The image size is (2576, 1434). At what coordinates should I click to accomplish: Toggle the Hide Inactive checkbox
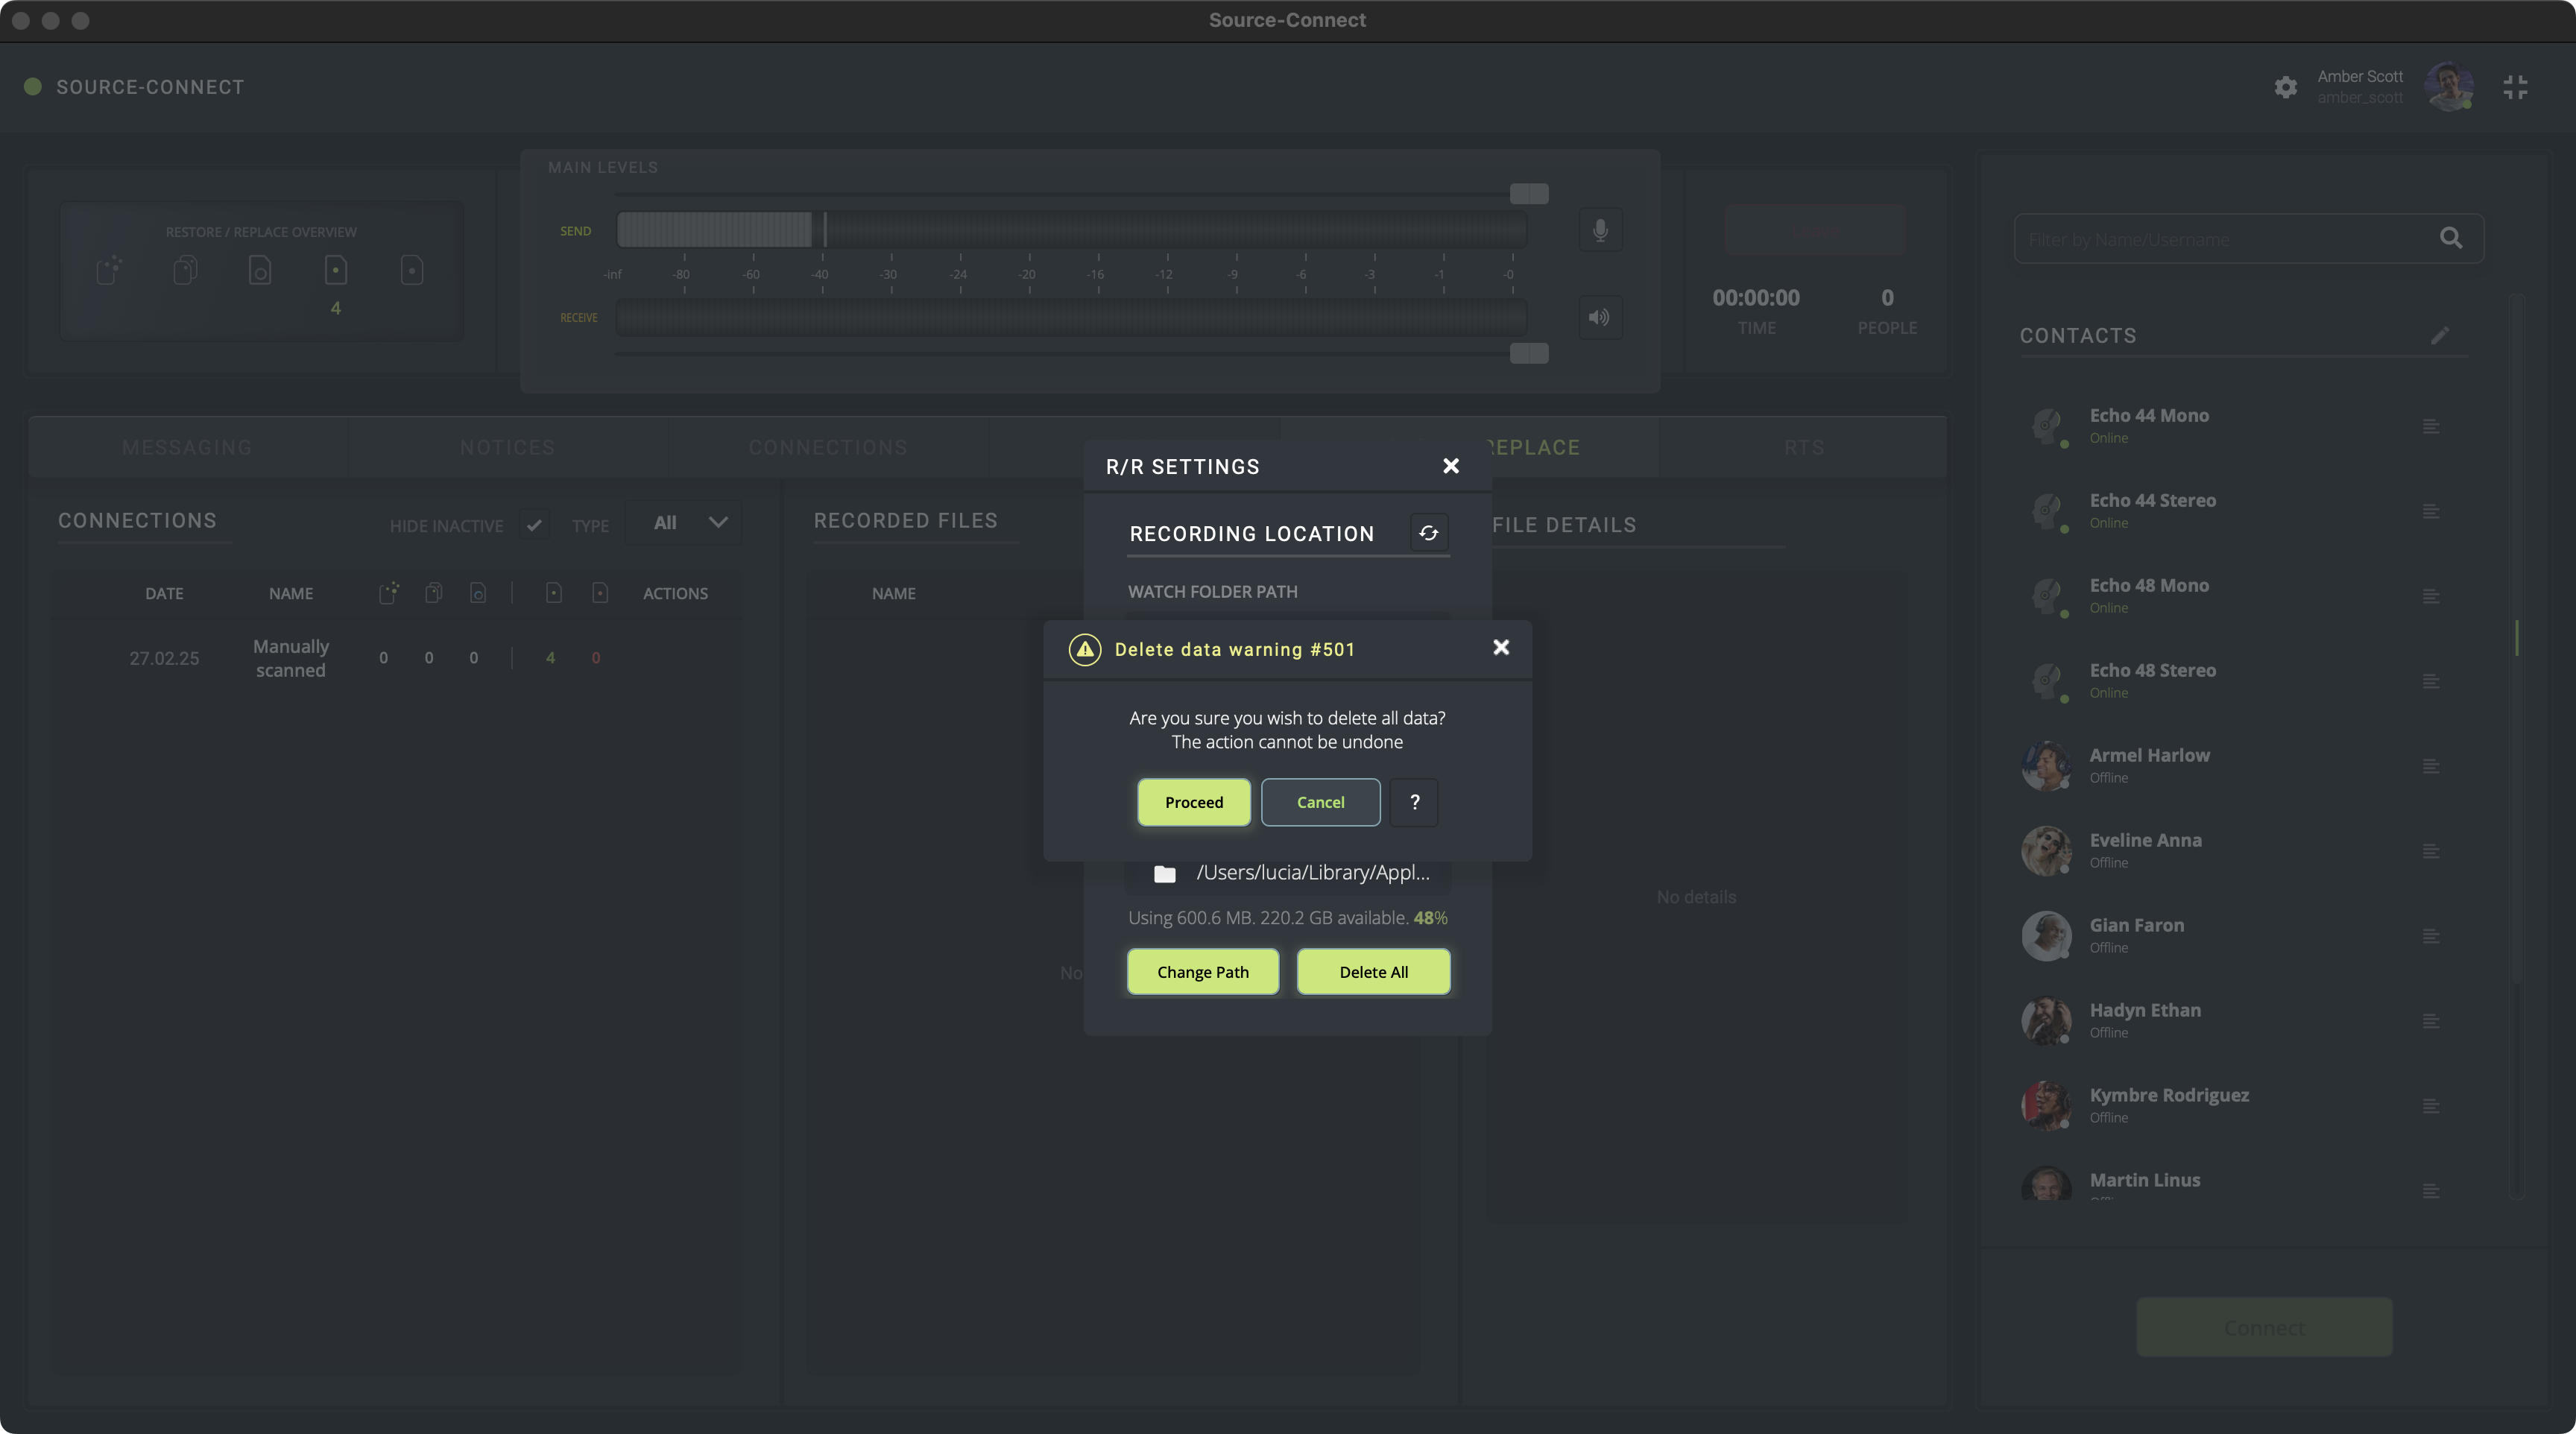point(534,524)
